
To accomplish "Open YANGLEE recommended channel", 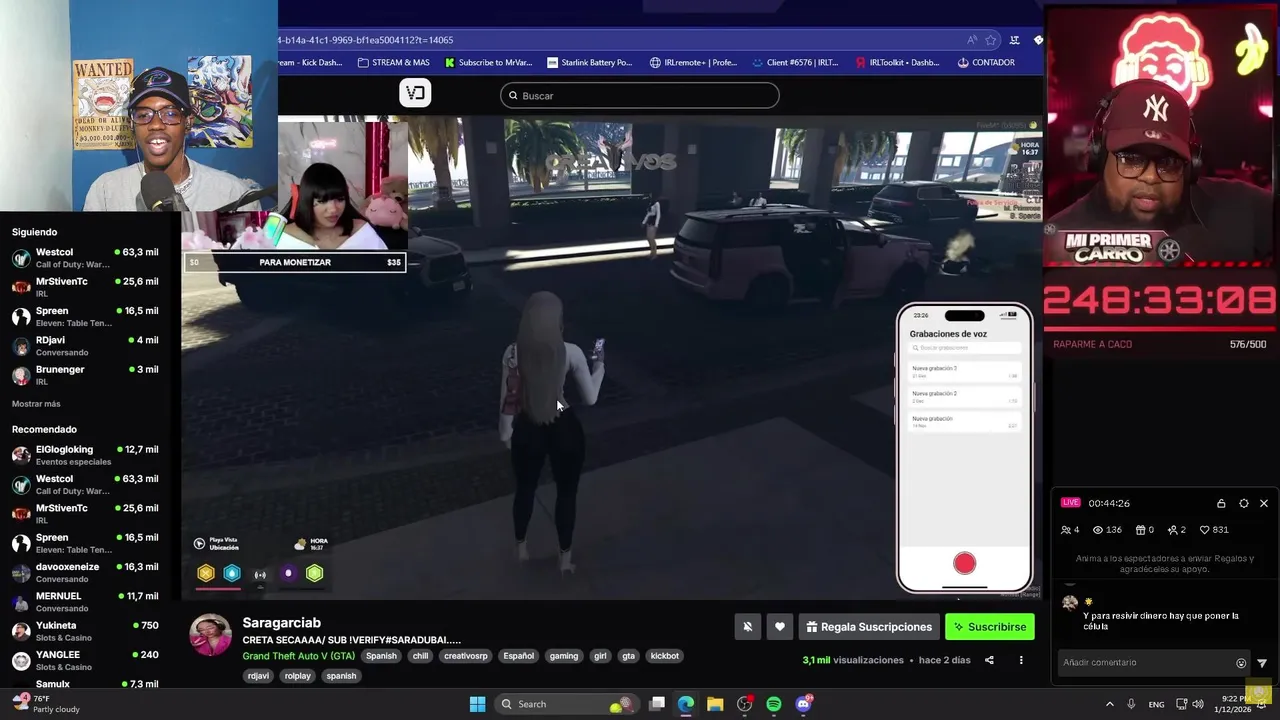I will (85, 660).
